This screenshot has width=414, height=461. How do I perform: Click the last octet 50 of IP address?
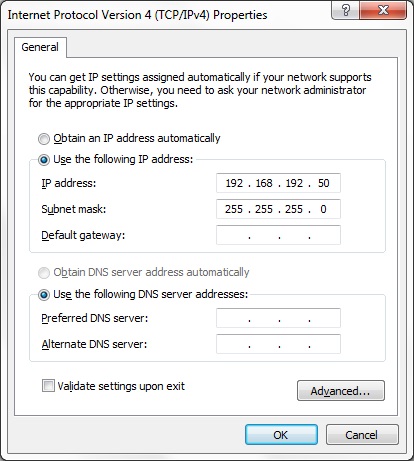click(323, 183)
